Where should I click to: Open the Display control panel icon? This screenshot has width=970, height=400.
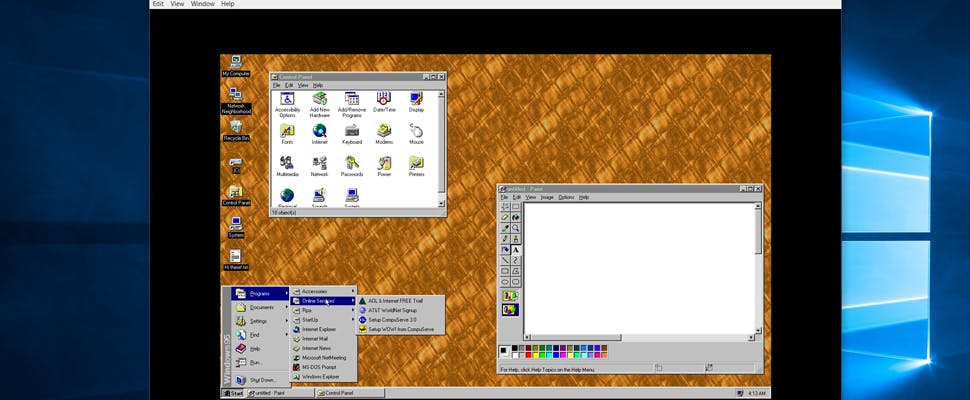click(416, 103)
